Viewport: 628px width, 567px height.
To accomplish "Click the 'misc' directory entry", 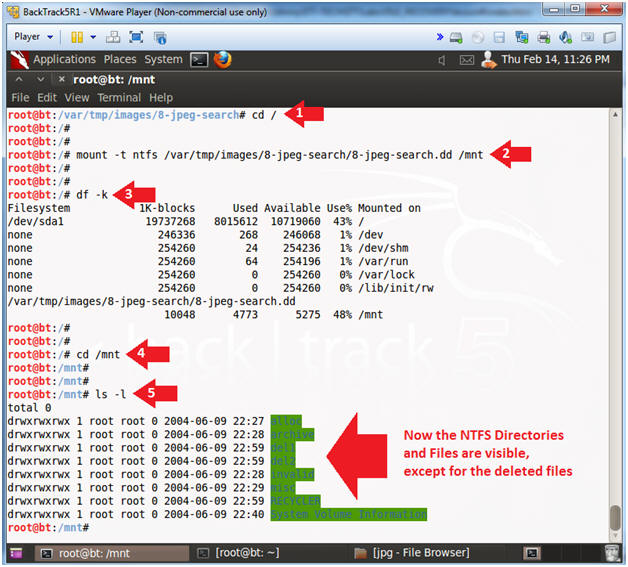I will [x=283, y=488].
